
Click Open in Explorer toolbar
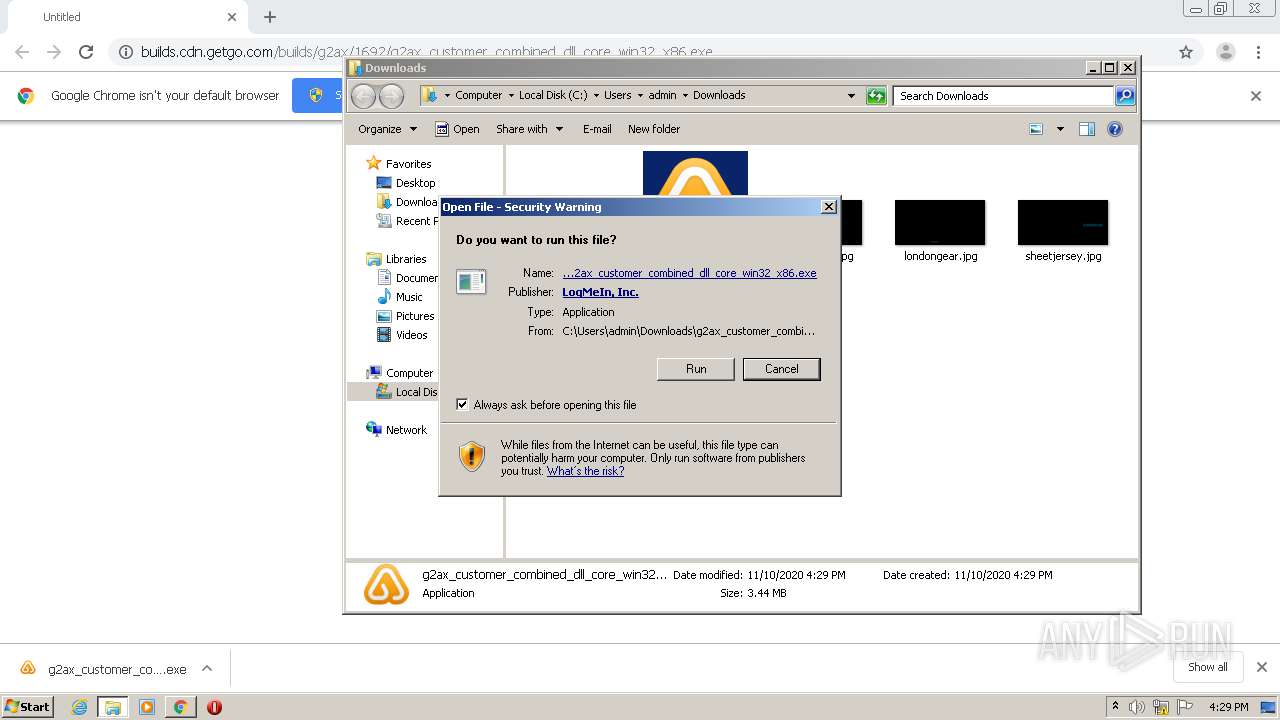click(457, 129)
